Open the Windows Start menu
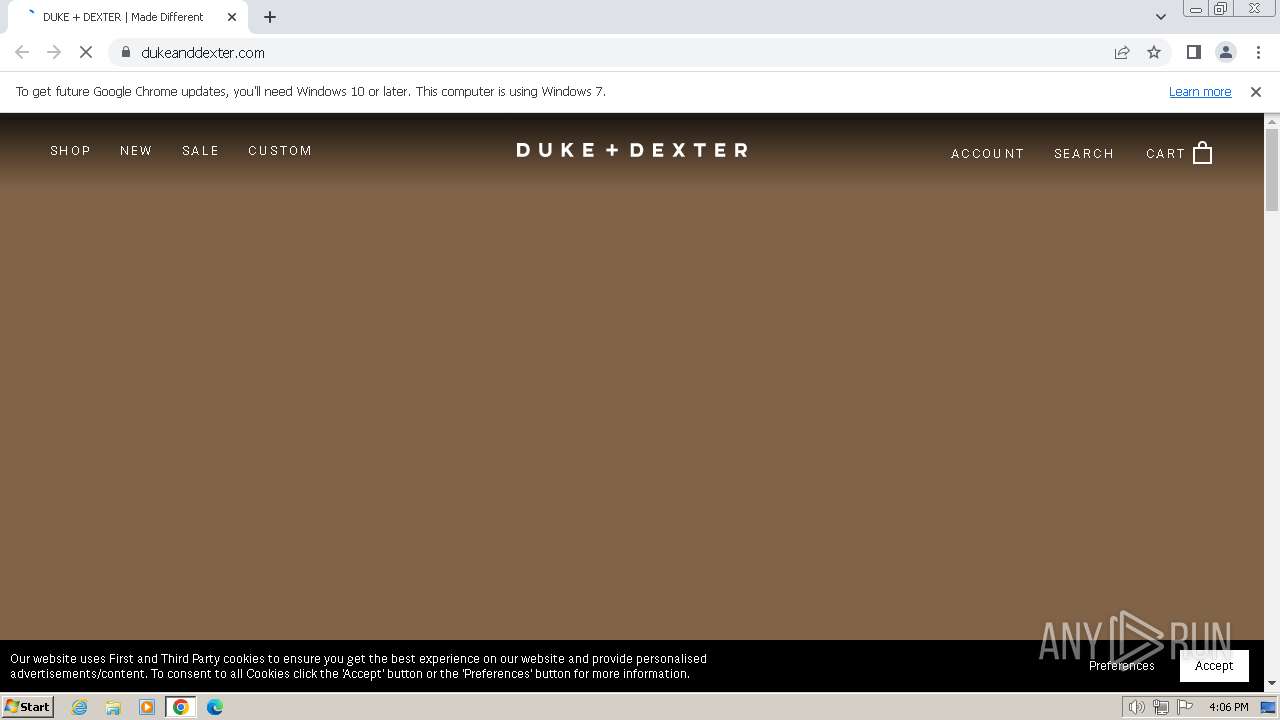 point(27,707)
